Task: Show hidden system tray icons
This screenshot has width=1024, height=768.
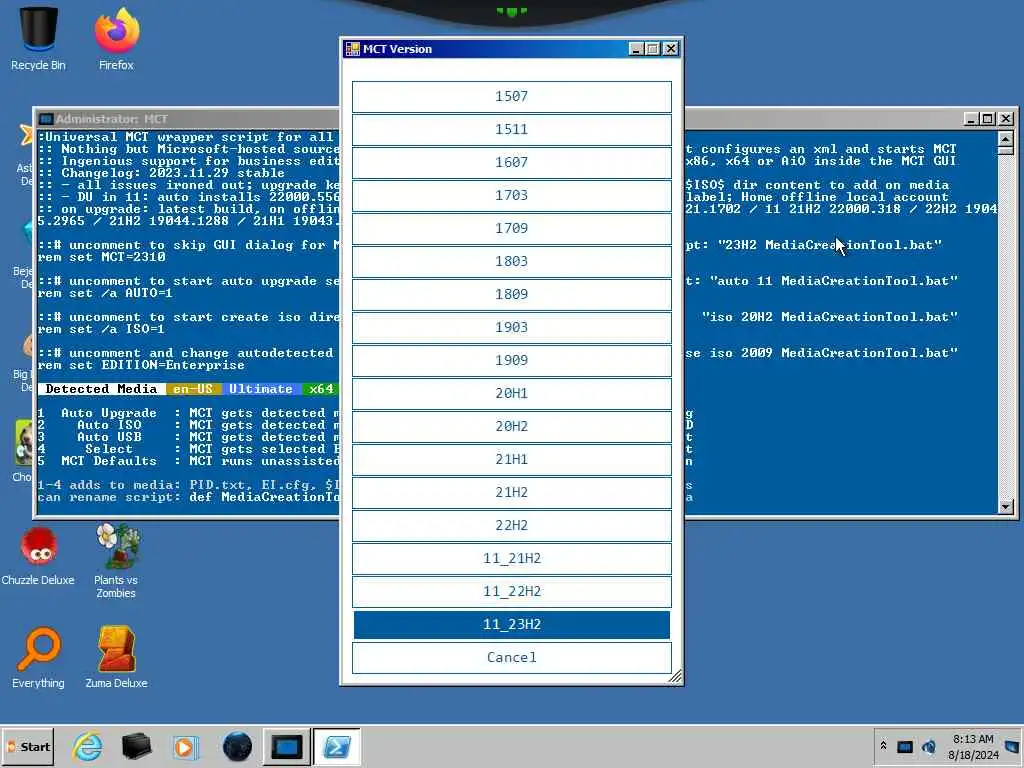Action: 884,745
